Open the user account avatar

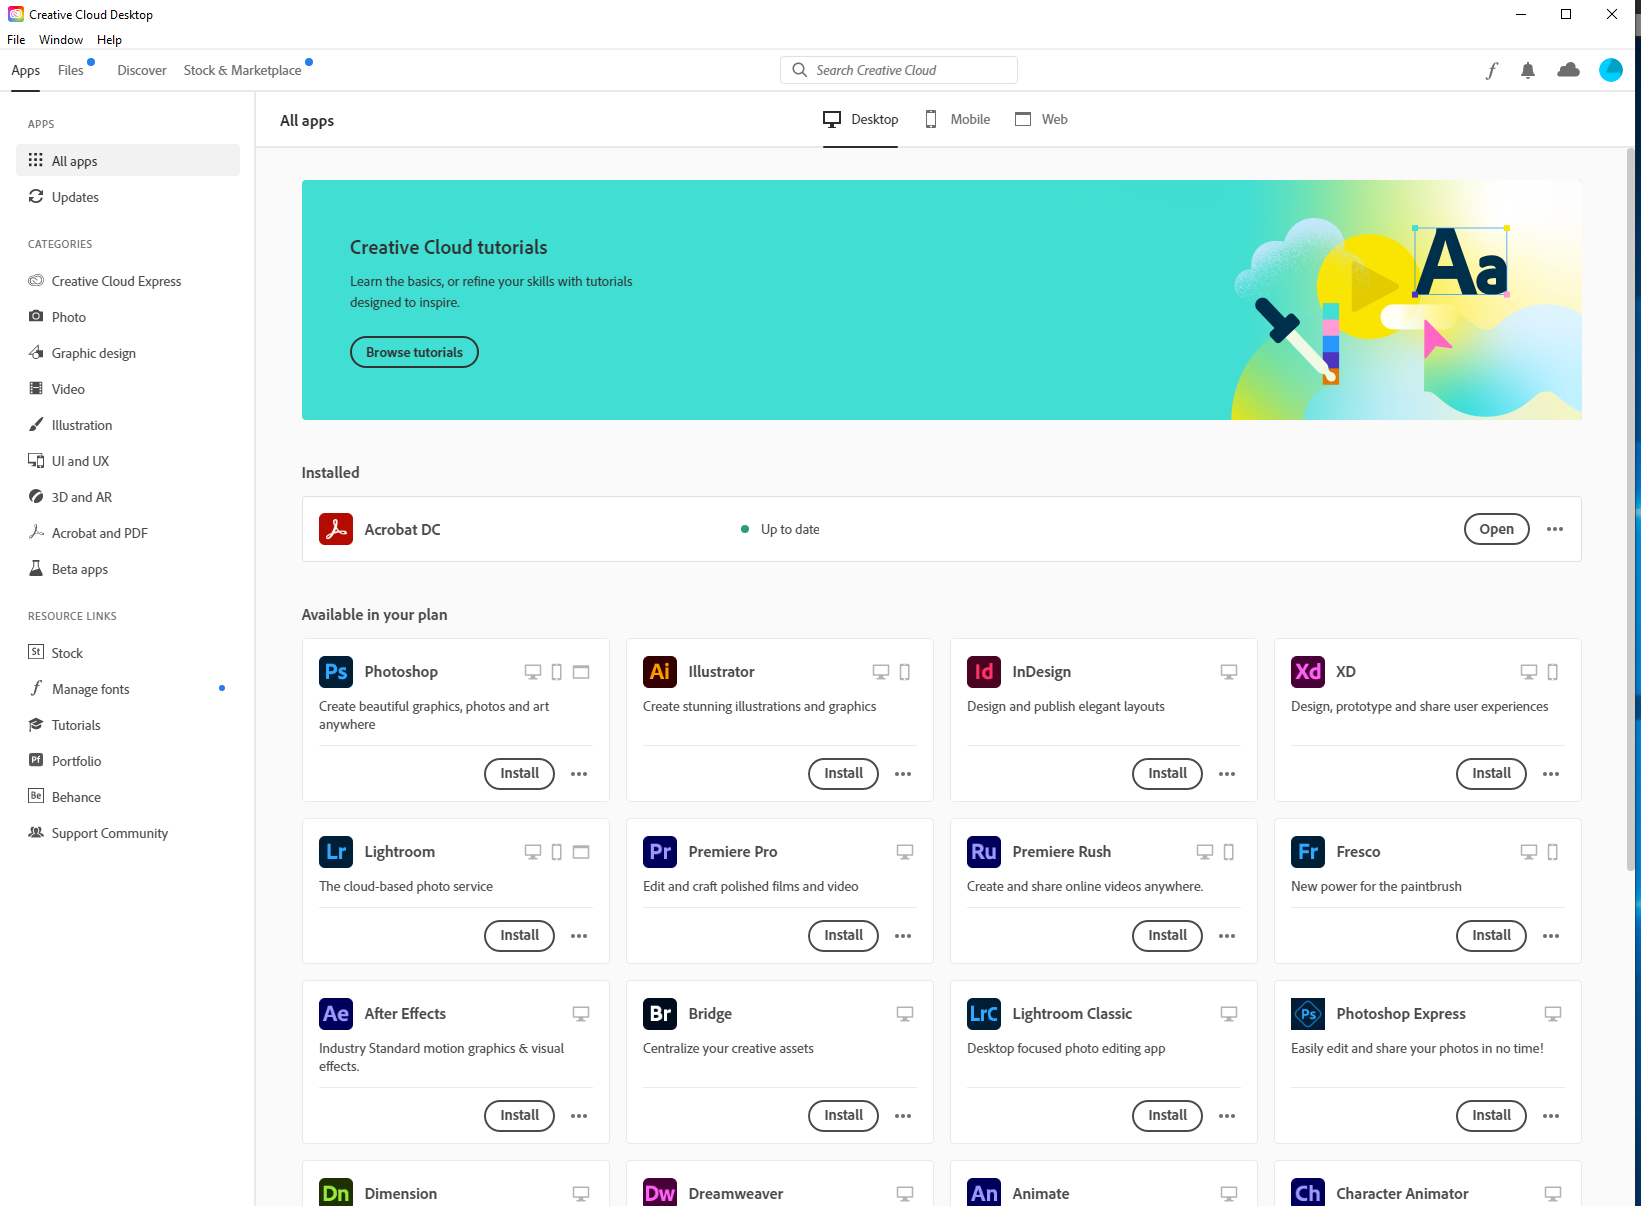[x=1610, y=70]
